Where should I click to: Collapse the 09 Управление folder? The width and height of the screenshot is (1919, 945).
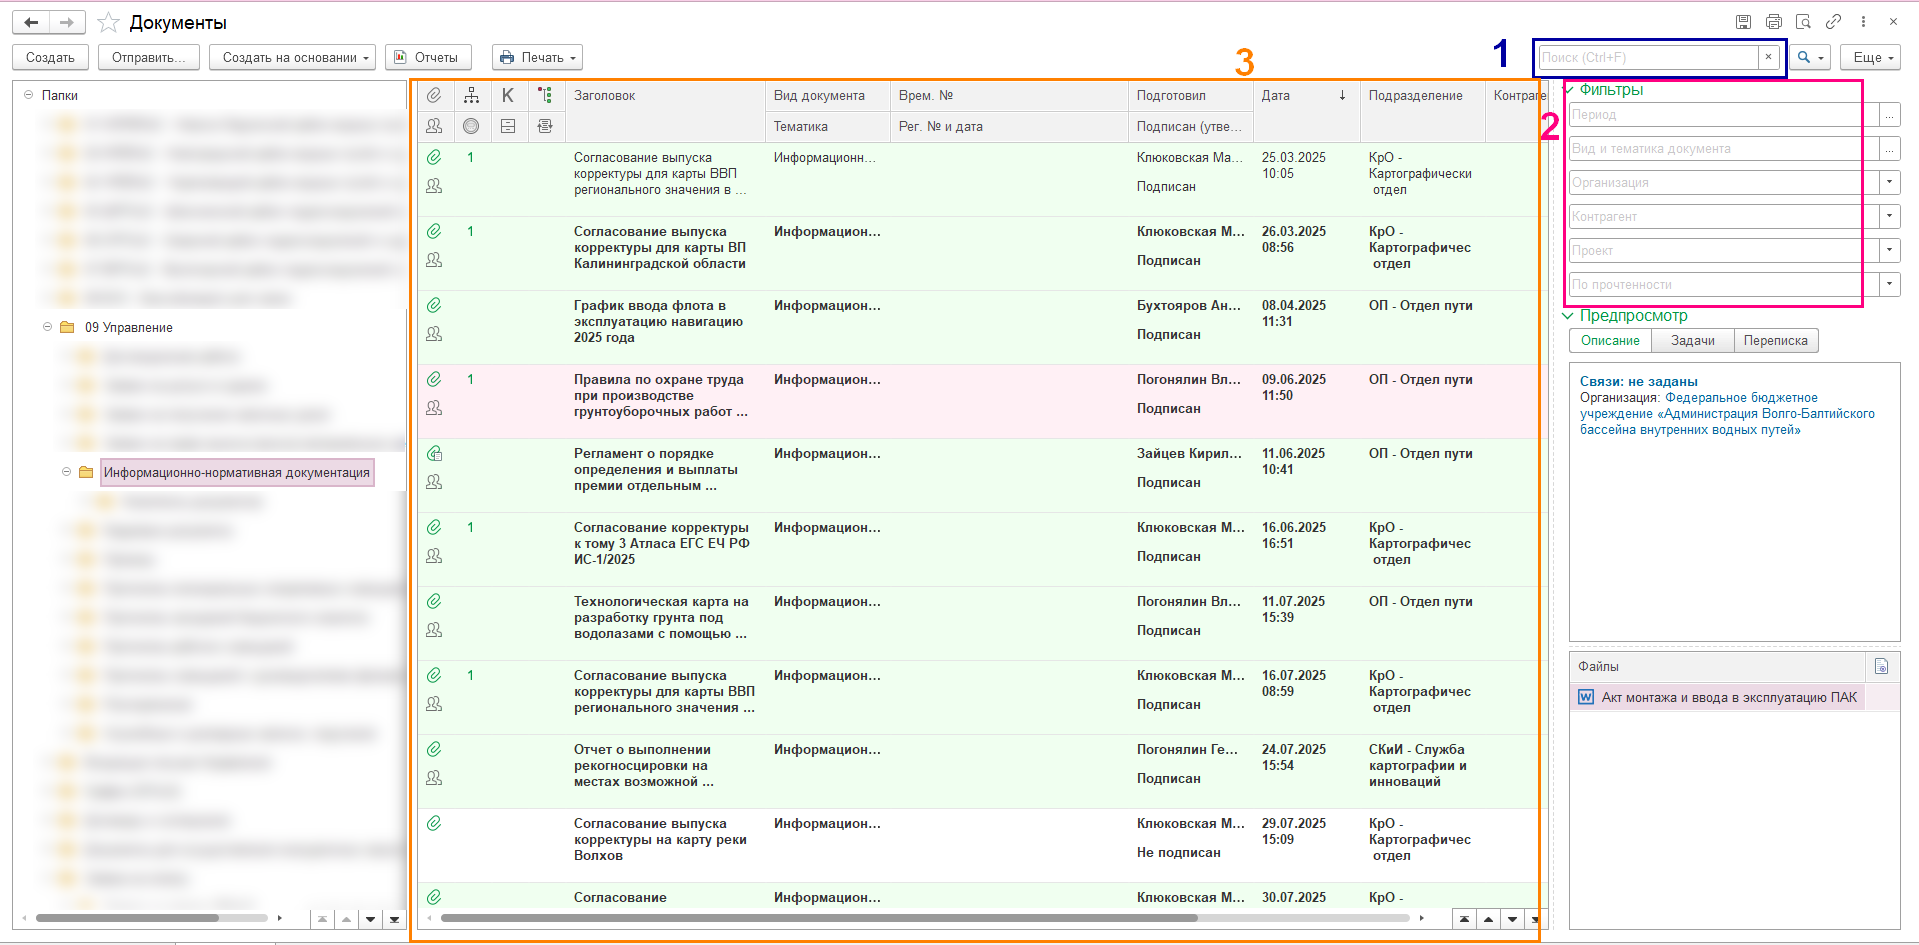[x=47, y=327]
